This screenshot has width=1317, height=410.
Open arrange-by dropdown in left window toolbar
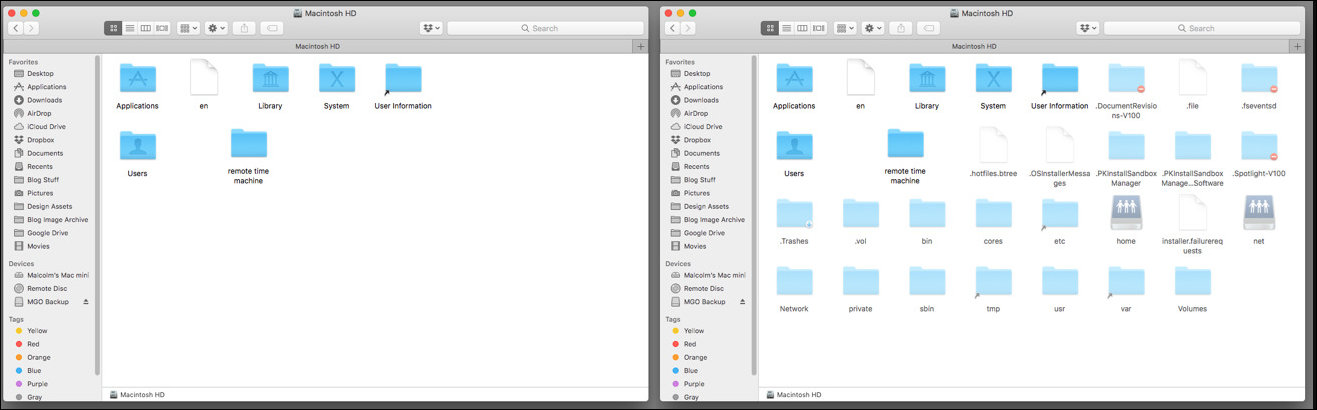189,28
